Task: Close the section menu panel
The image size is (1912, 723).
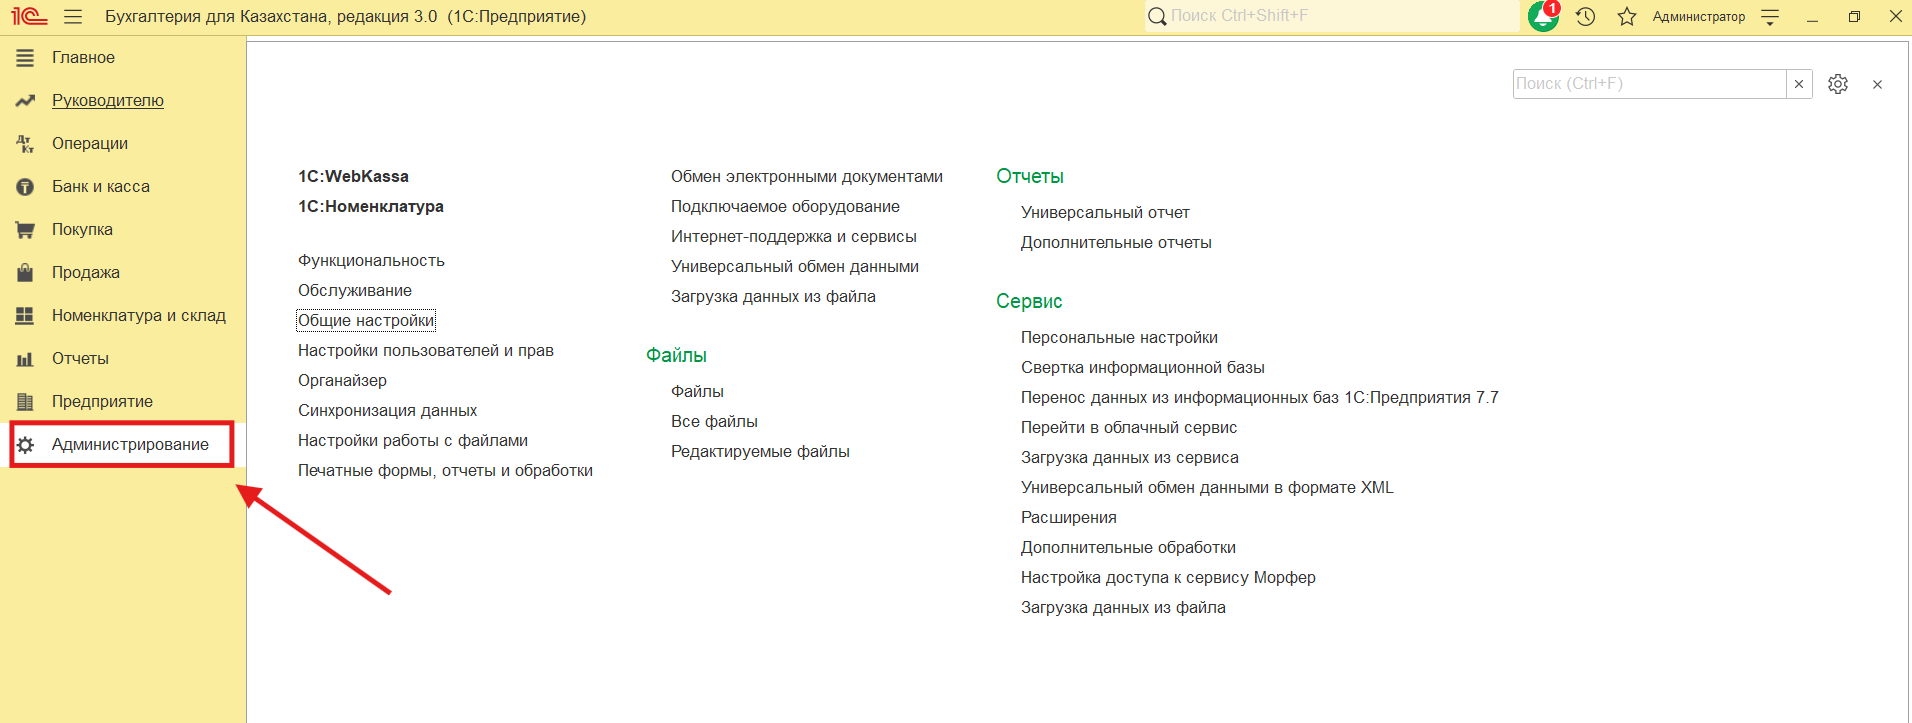Action: tap(1877, 85)
